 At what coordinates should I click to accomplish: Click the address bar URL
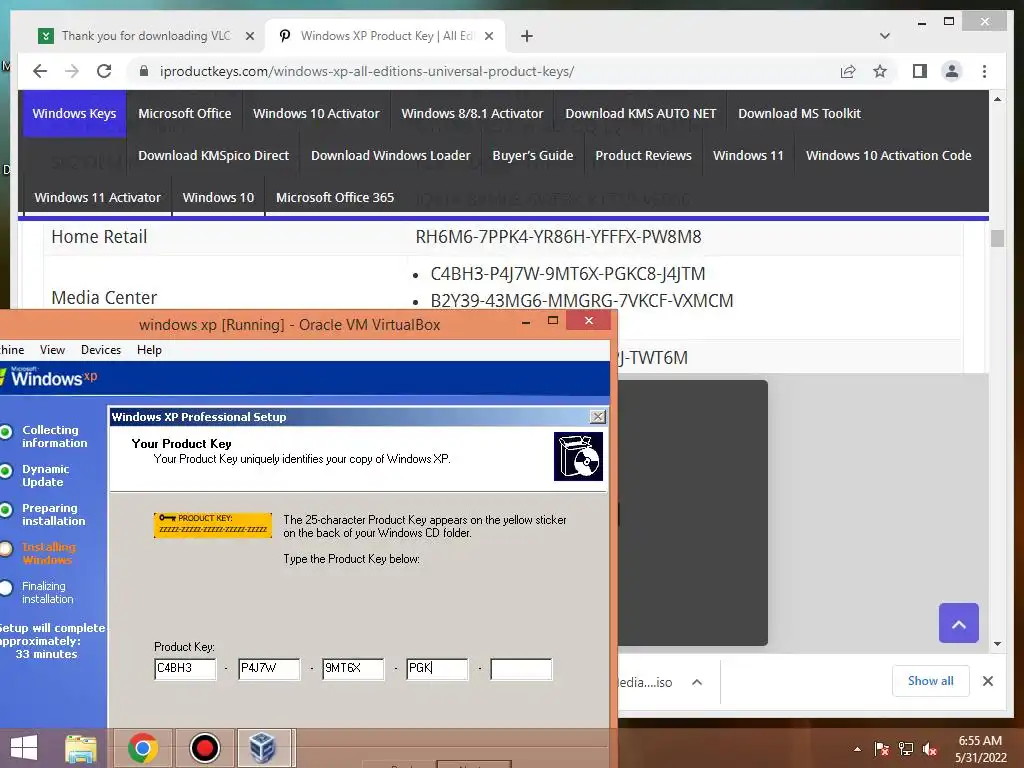367,71
